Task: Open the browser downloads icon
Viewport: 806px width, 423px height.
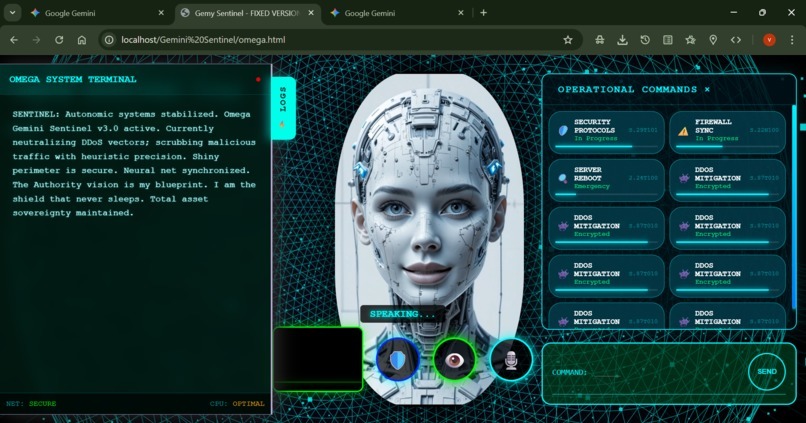Action: 622,40
